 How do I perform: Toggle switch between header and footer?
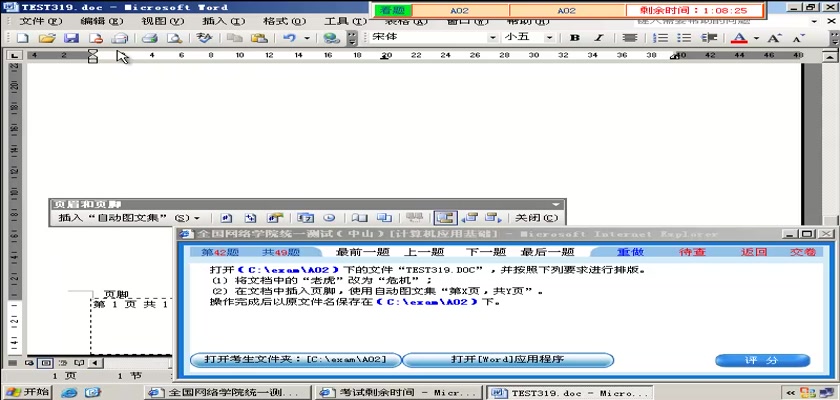click(445, 218)
